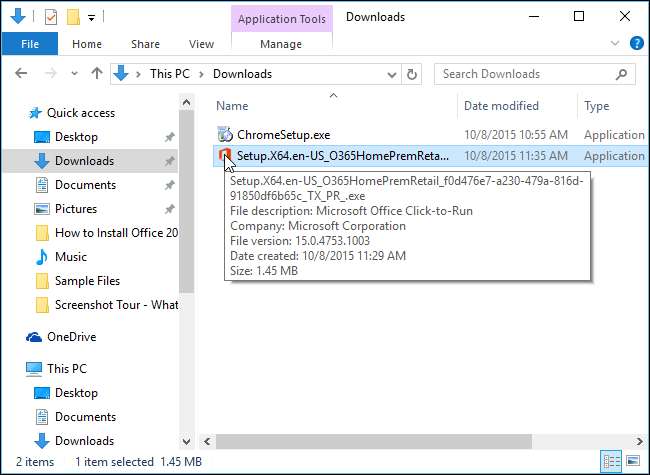Image resolution: width=650 pixels, height=475 pixels.
Task: Open the recent locations dropdown arrow
Action: click(x=73, y=74)
